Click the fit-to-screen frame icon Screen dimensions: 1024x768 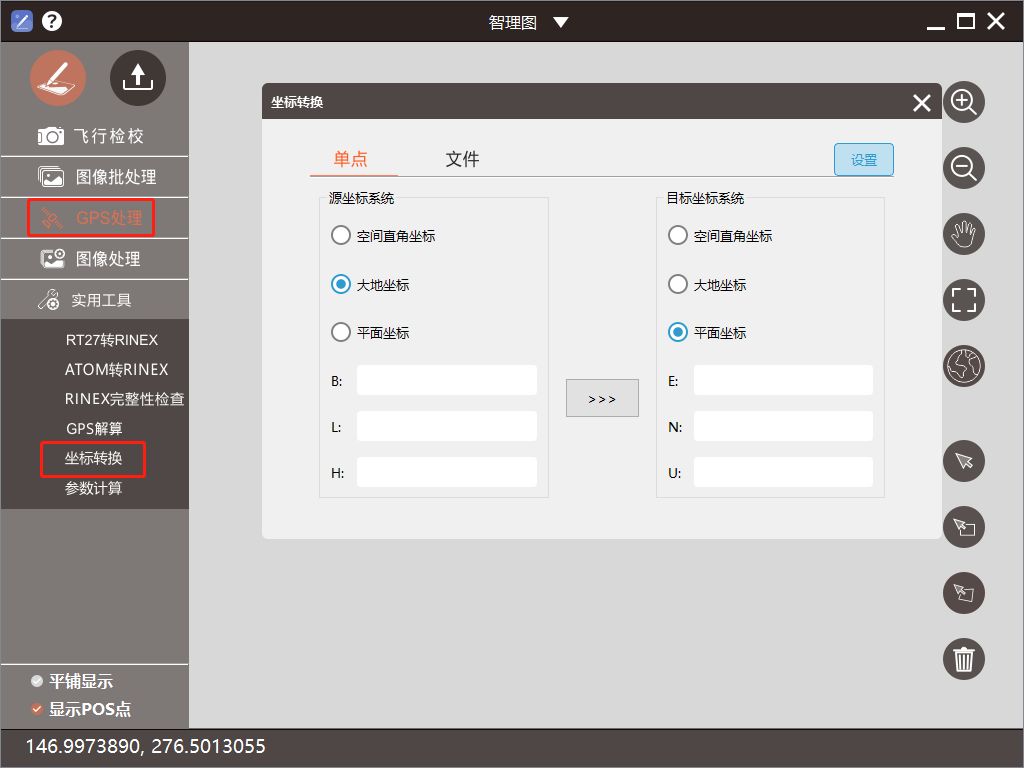[964, 300]
